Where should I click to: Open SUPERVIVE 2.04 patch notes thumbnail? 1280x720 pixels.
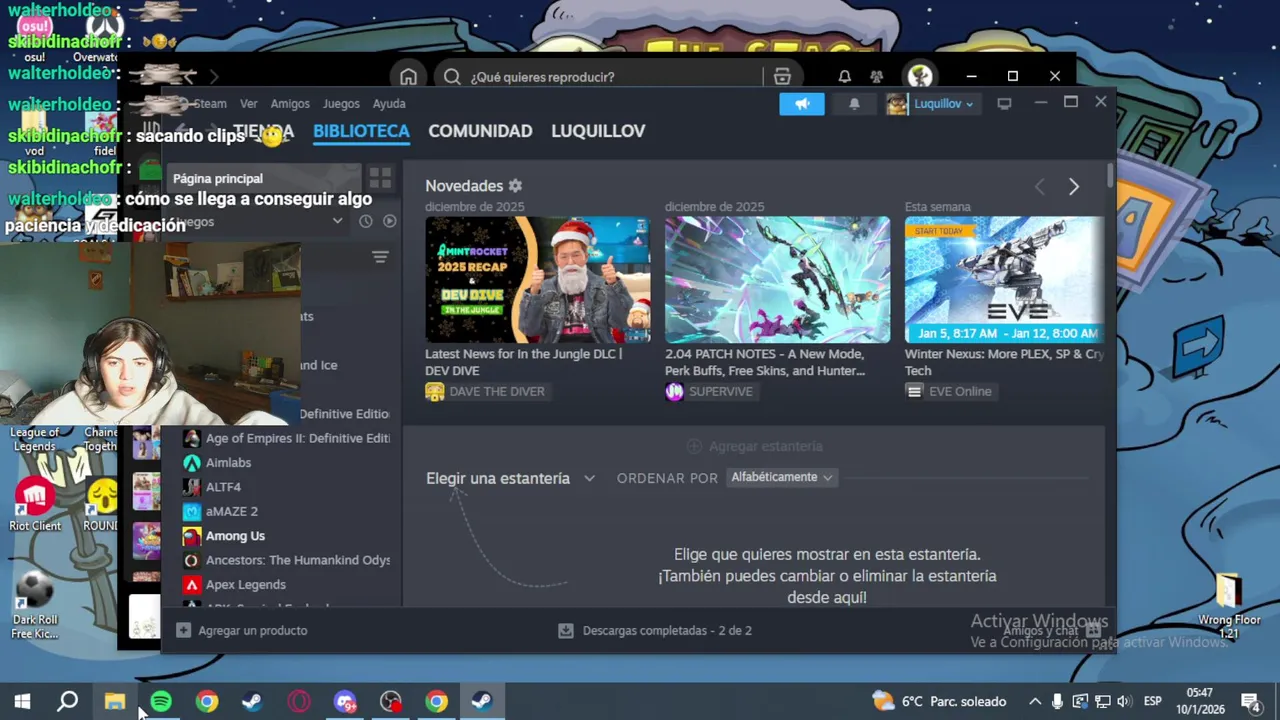[x=777, y=280]
